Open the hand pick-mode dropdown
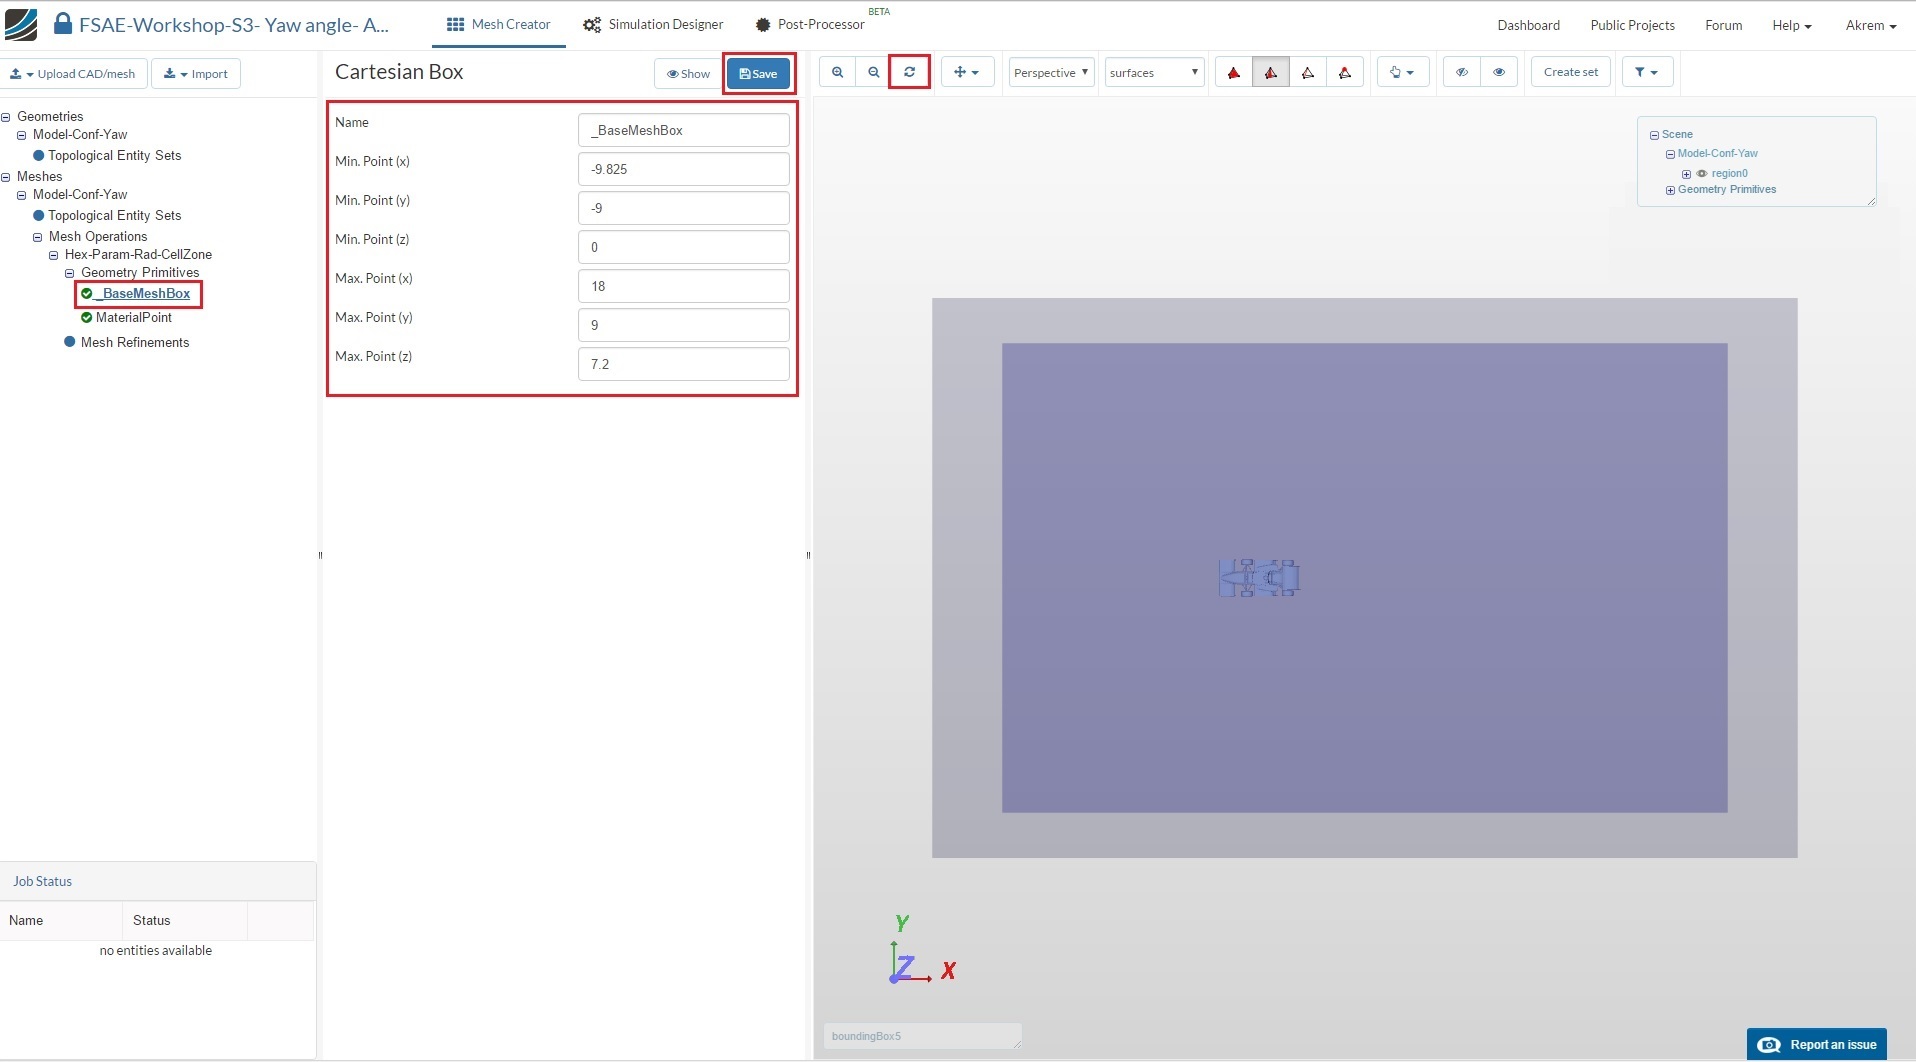Viewport: 1916px width, 1062px height. tap(1402, 72)
